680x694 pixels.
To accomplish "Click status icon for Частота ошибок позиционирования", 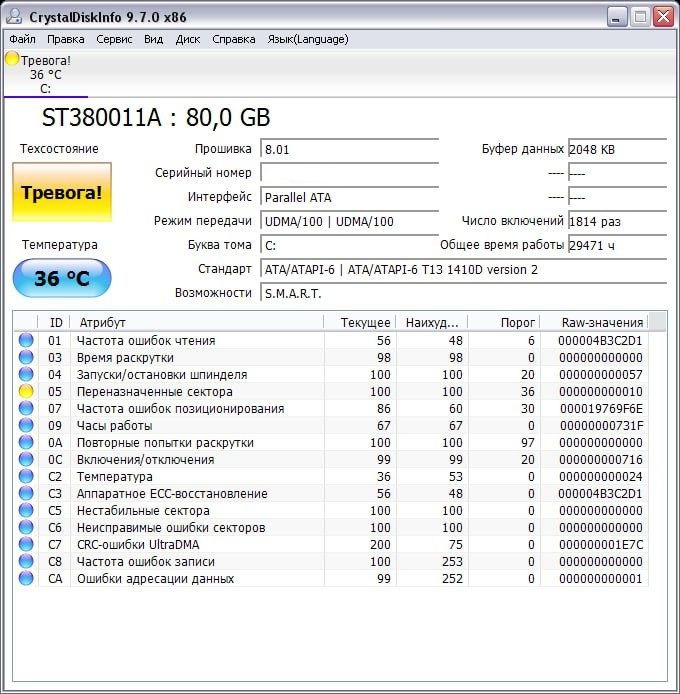I will click(26, 408).
